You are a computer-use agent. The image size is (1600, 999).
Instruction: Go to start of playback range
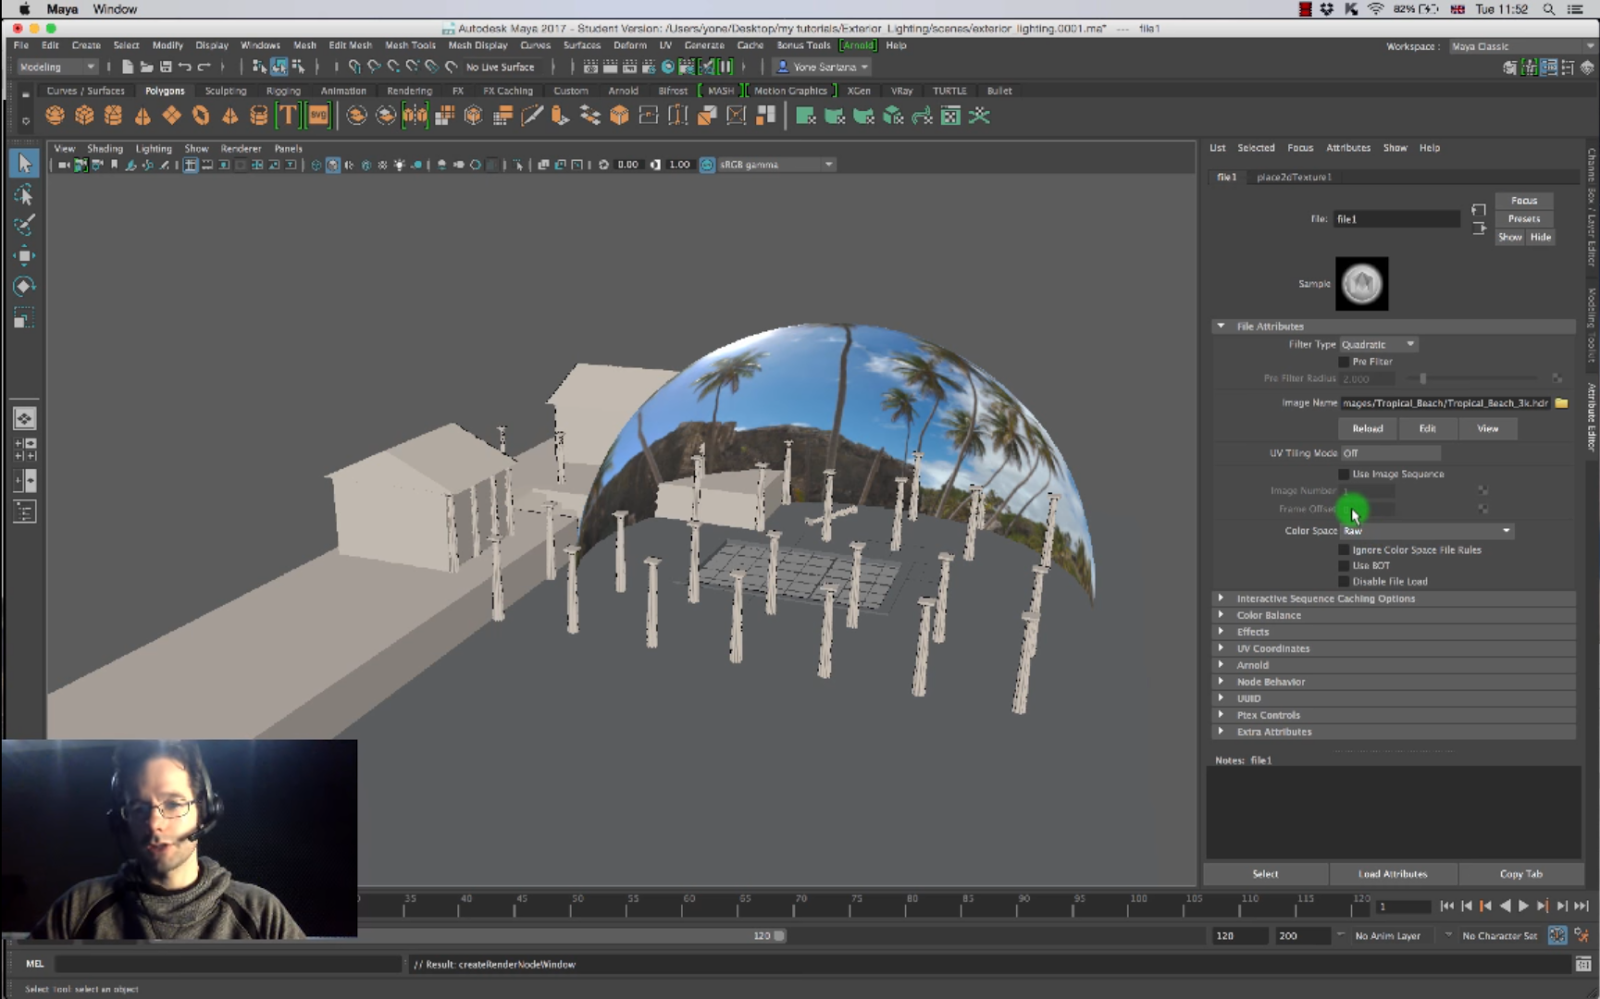pyautogui.click(x=1447, y=906)
